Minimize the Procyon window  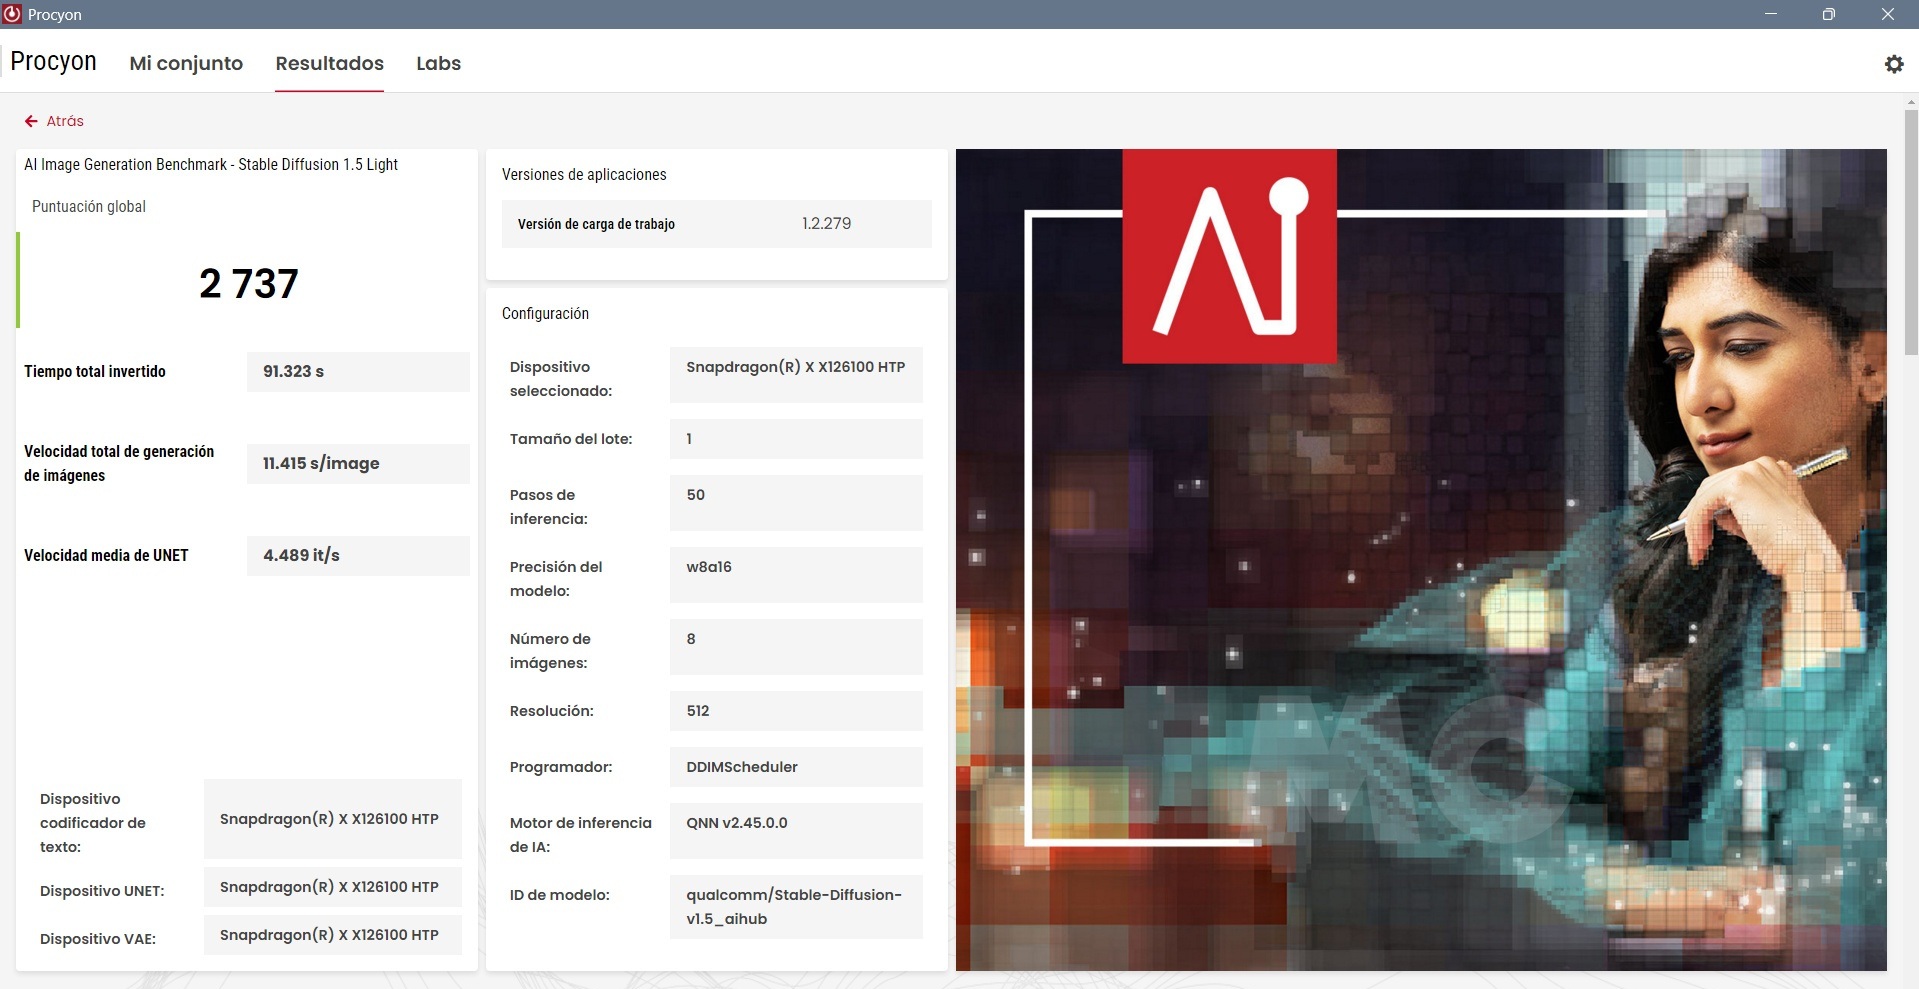[1771, 14]
